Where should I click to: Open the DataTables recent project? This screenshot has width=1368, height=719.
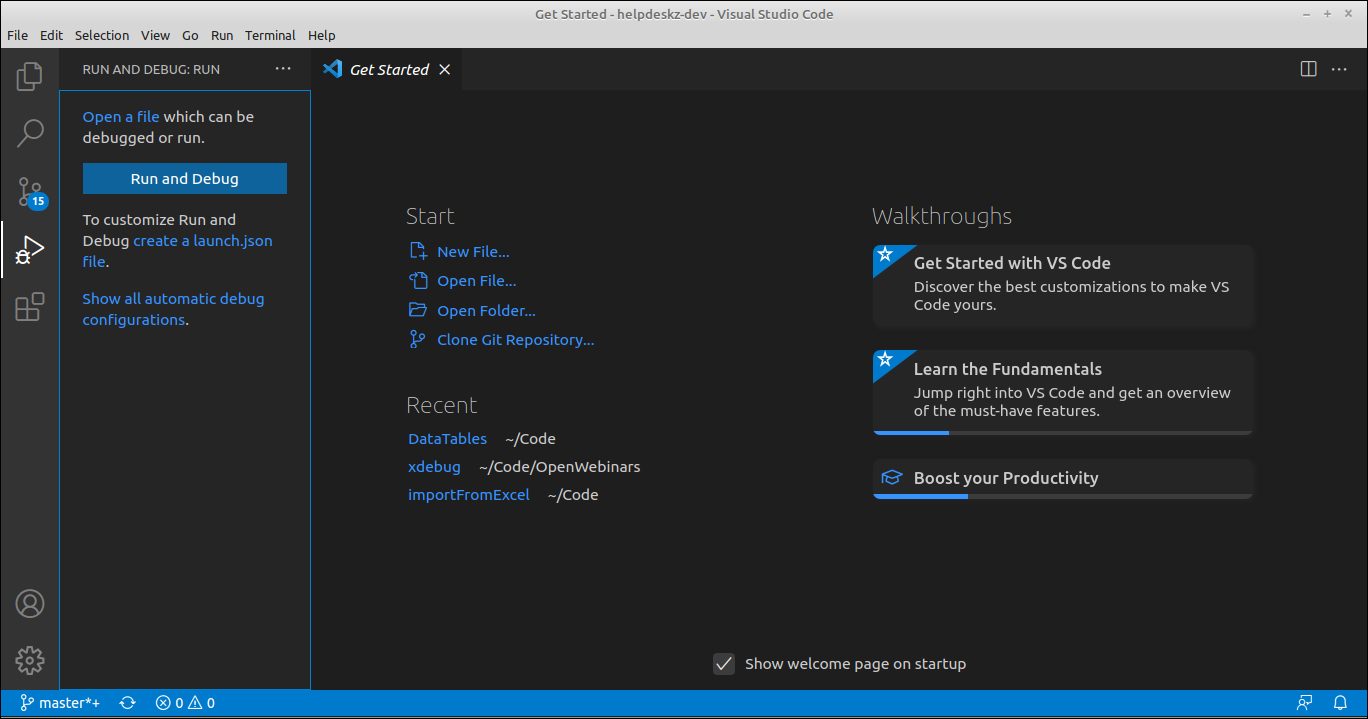(447, 438)
